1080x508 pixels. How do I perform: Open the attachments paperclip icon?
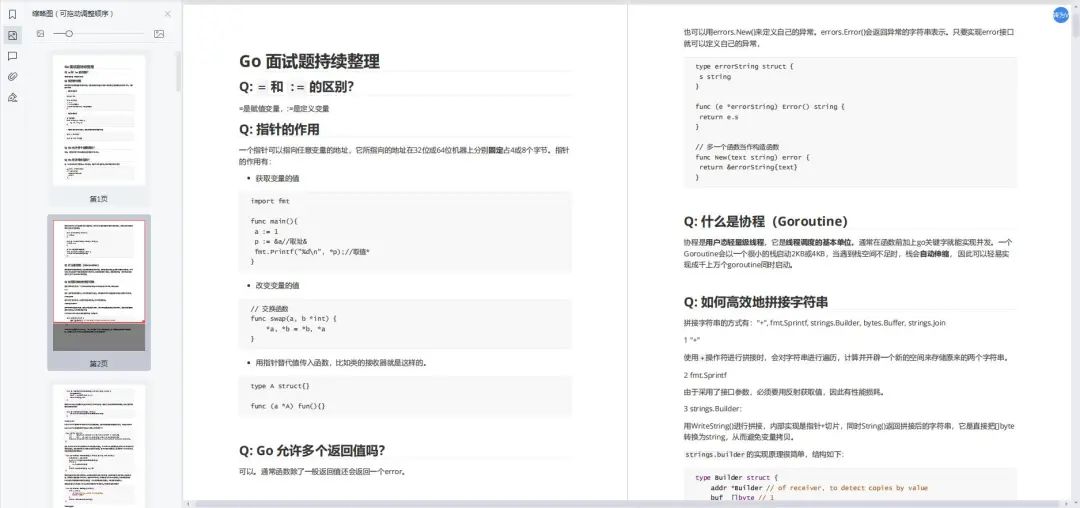click(12, 76)
